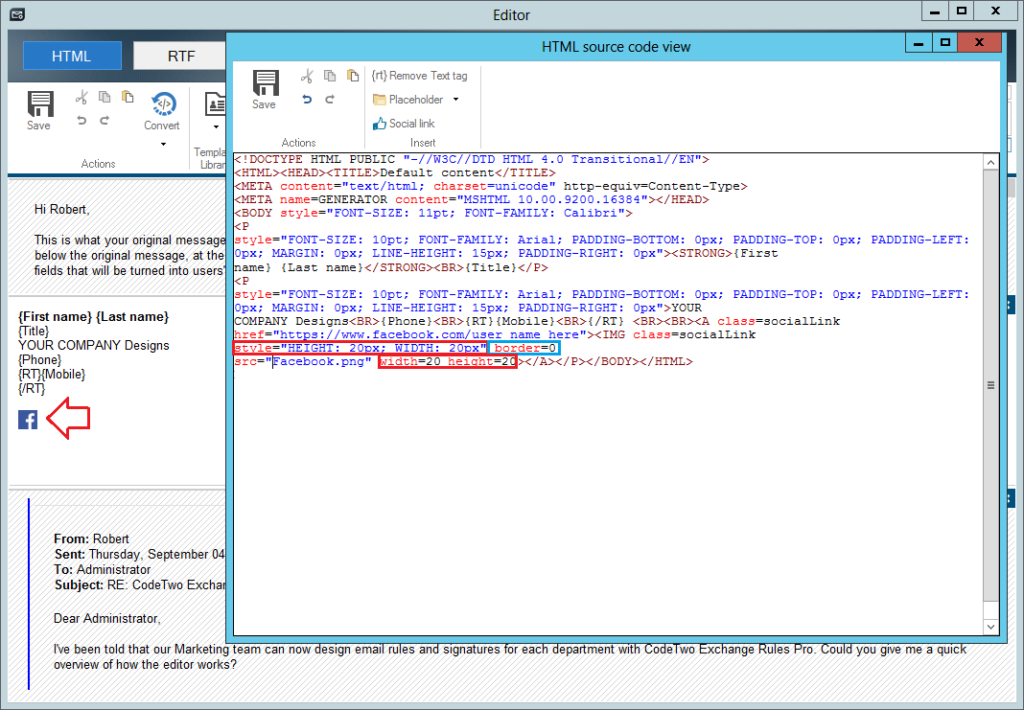1024x710 pixels.
Task: Select the Cut scissors icon
Action: (309, 75)
